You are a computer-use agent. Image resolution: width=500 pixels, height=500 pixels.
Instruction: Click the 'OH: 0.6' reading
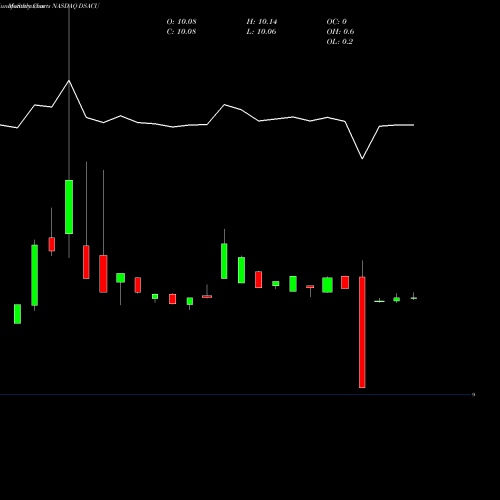340,32
